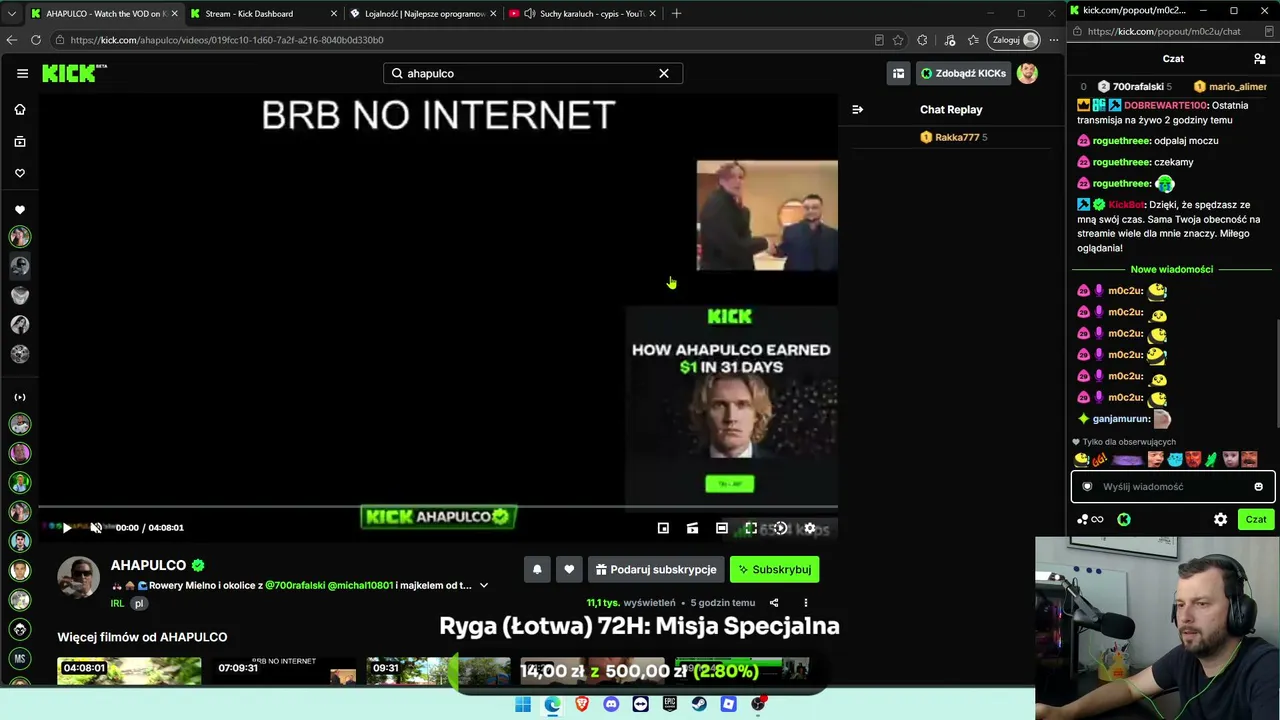
Task: Switch to the Lojalność browser tab
Action: click(422, 14)
